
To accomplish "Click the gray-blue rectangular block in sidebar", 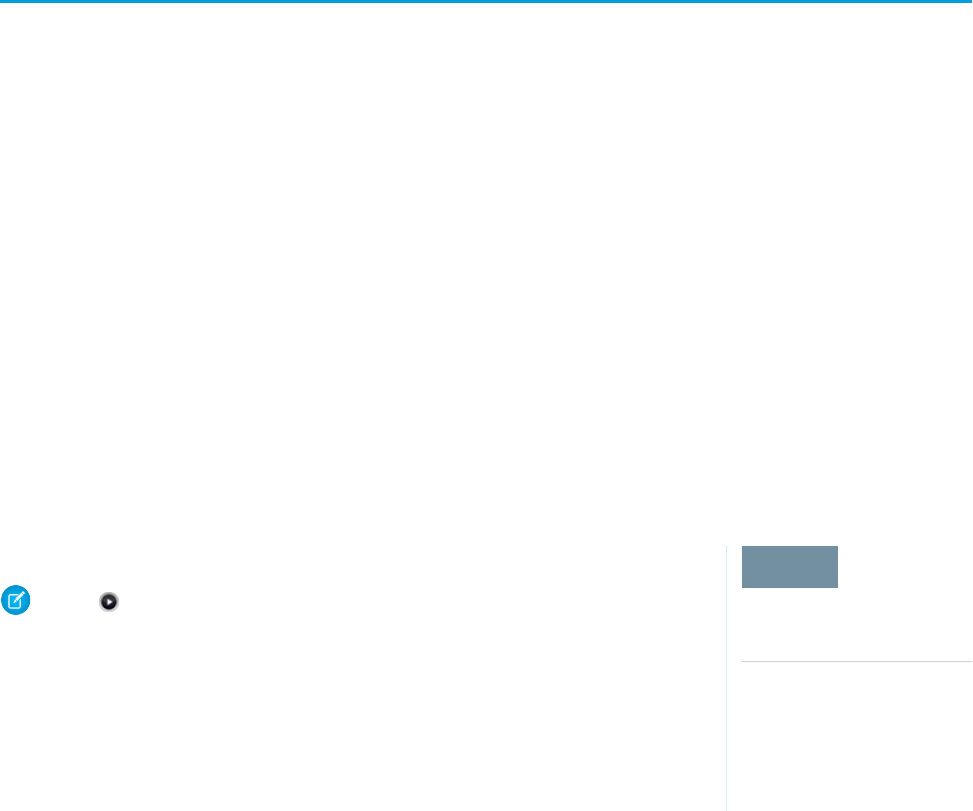I will click(x=789, y=567).
